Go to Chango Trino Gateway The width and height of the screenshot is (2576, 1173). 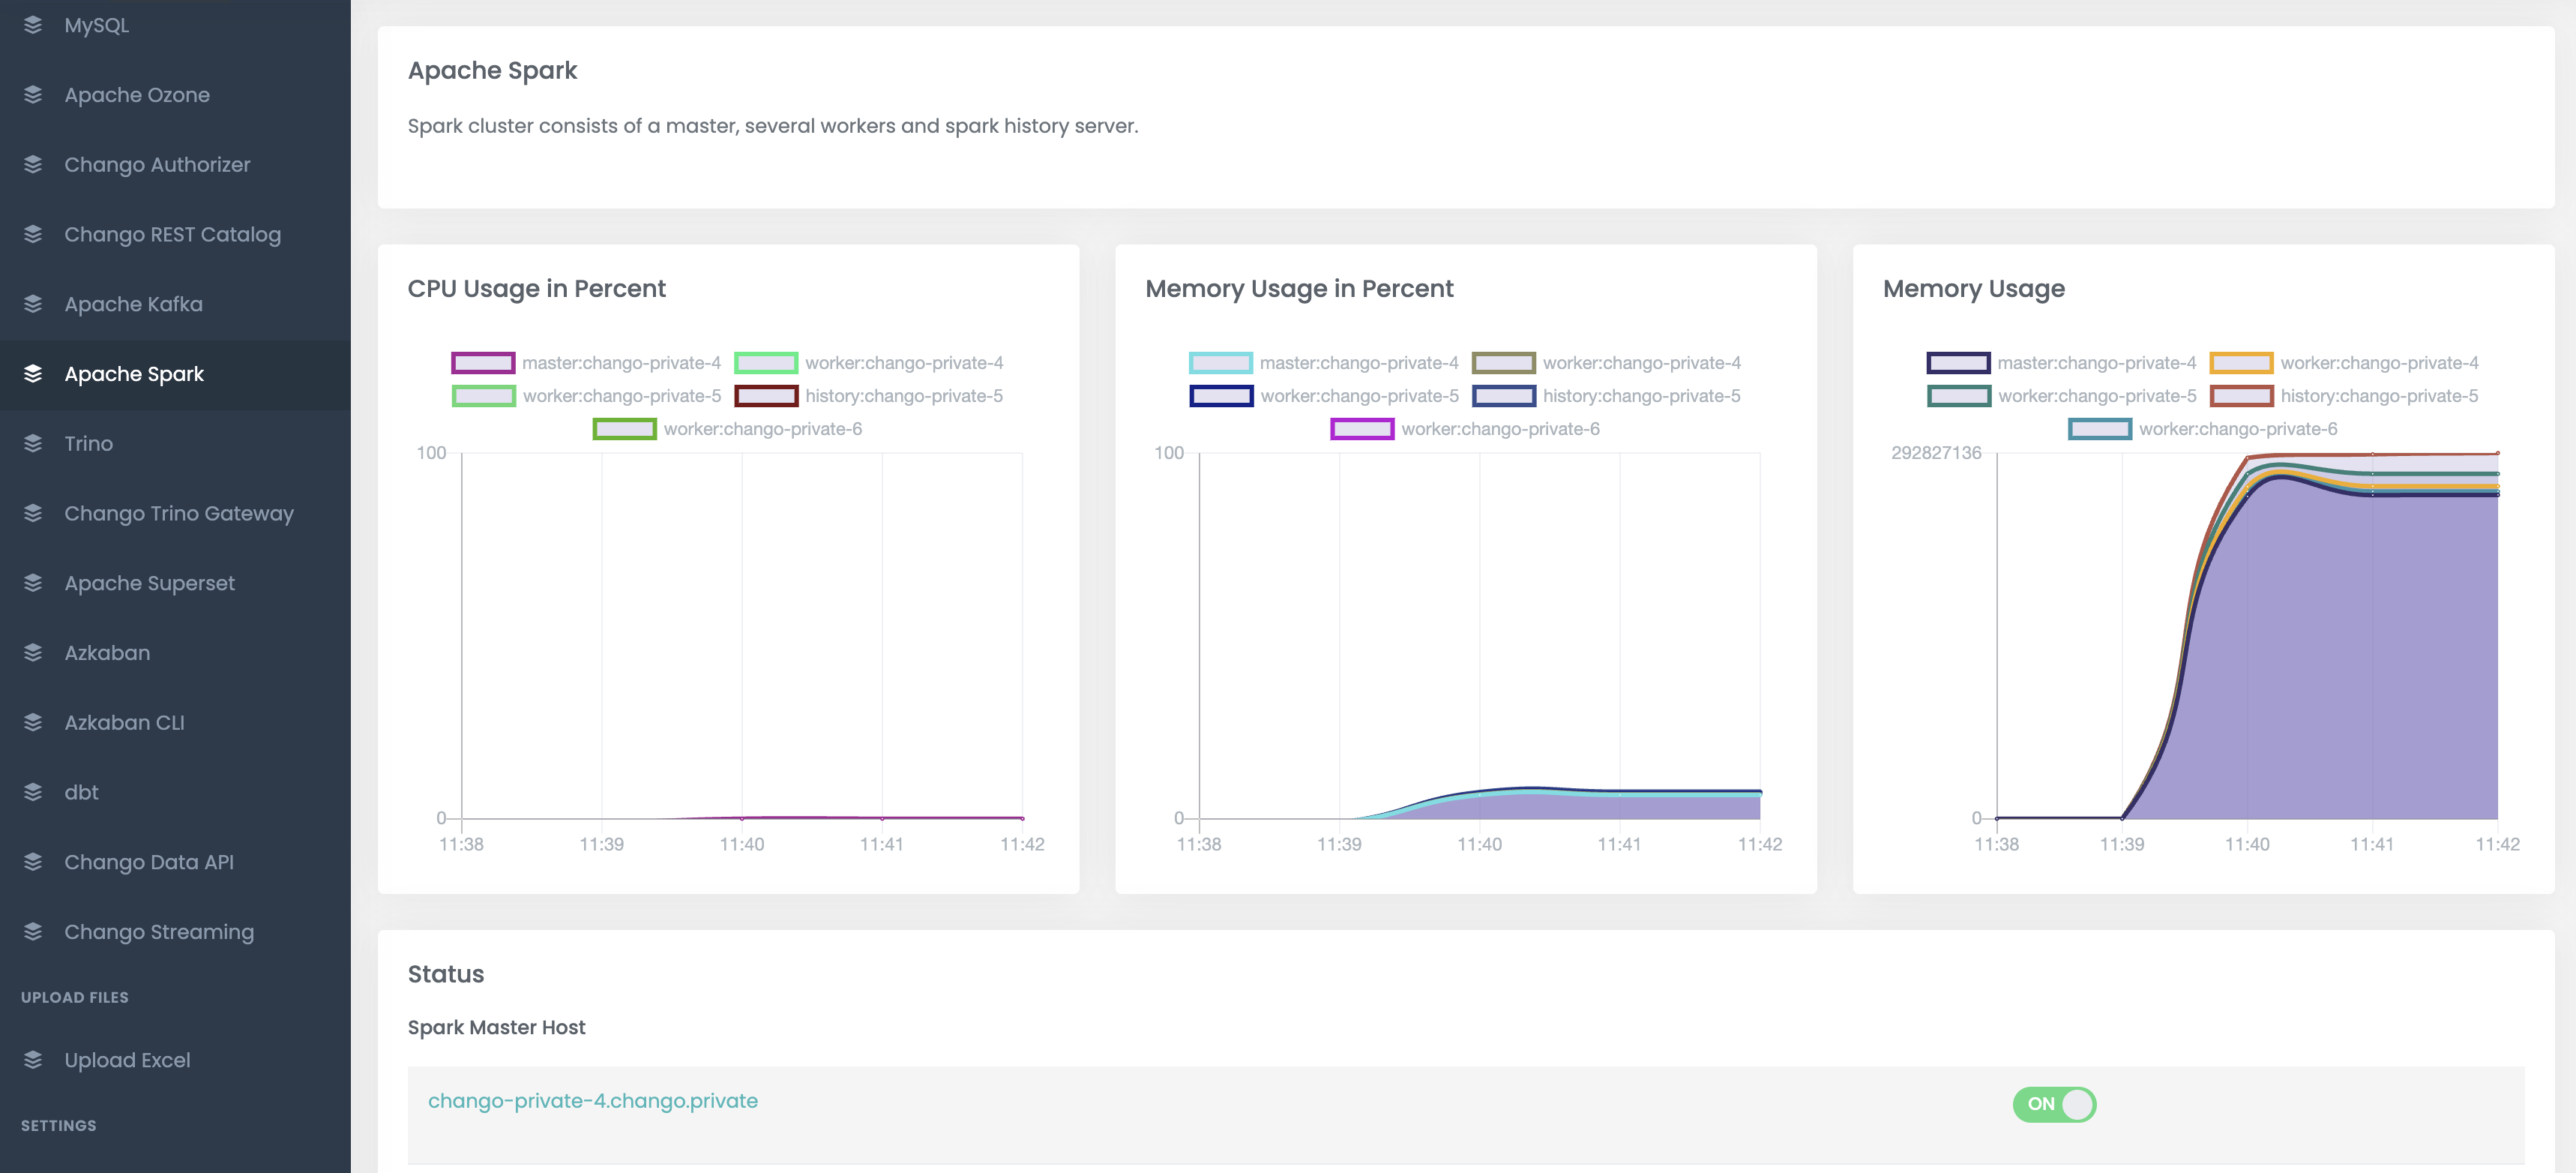(175, 513)
